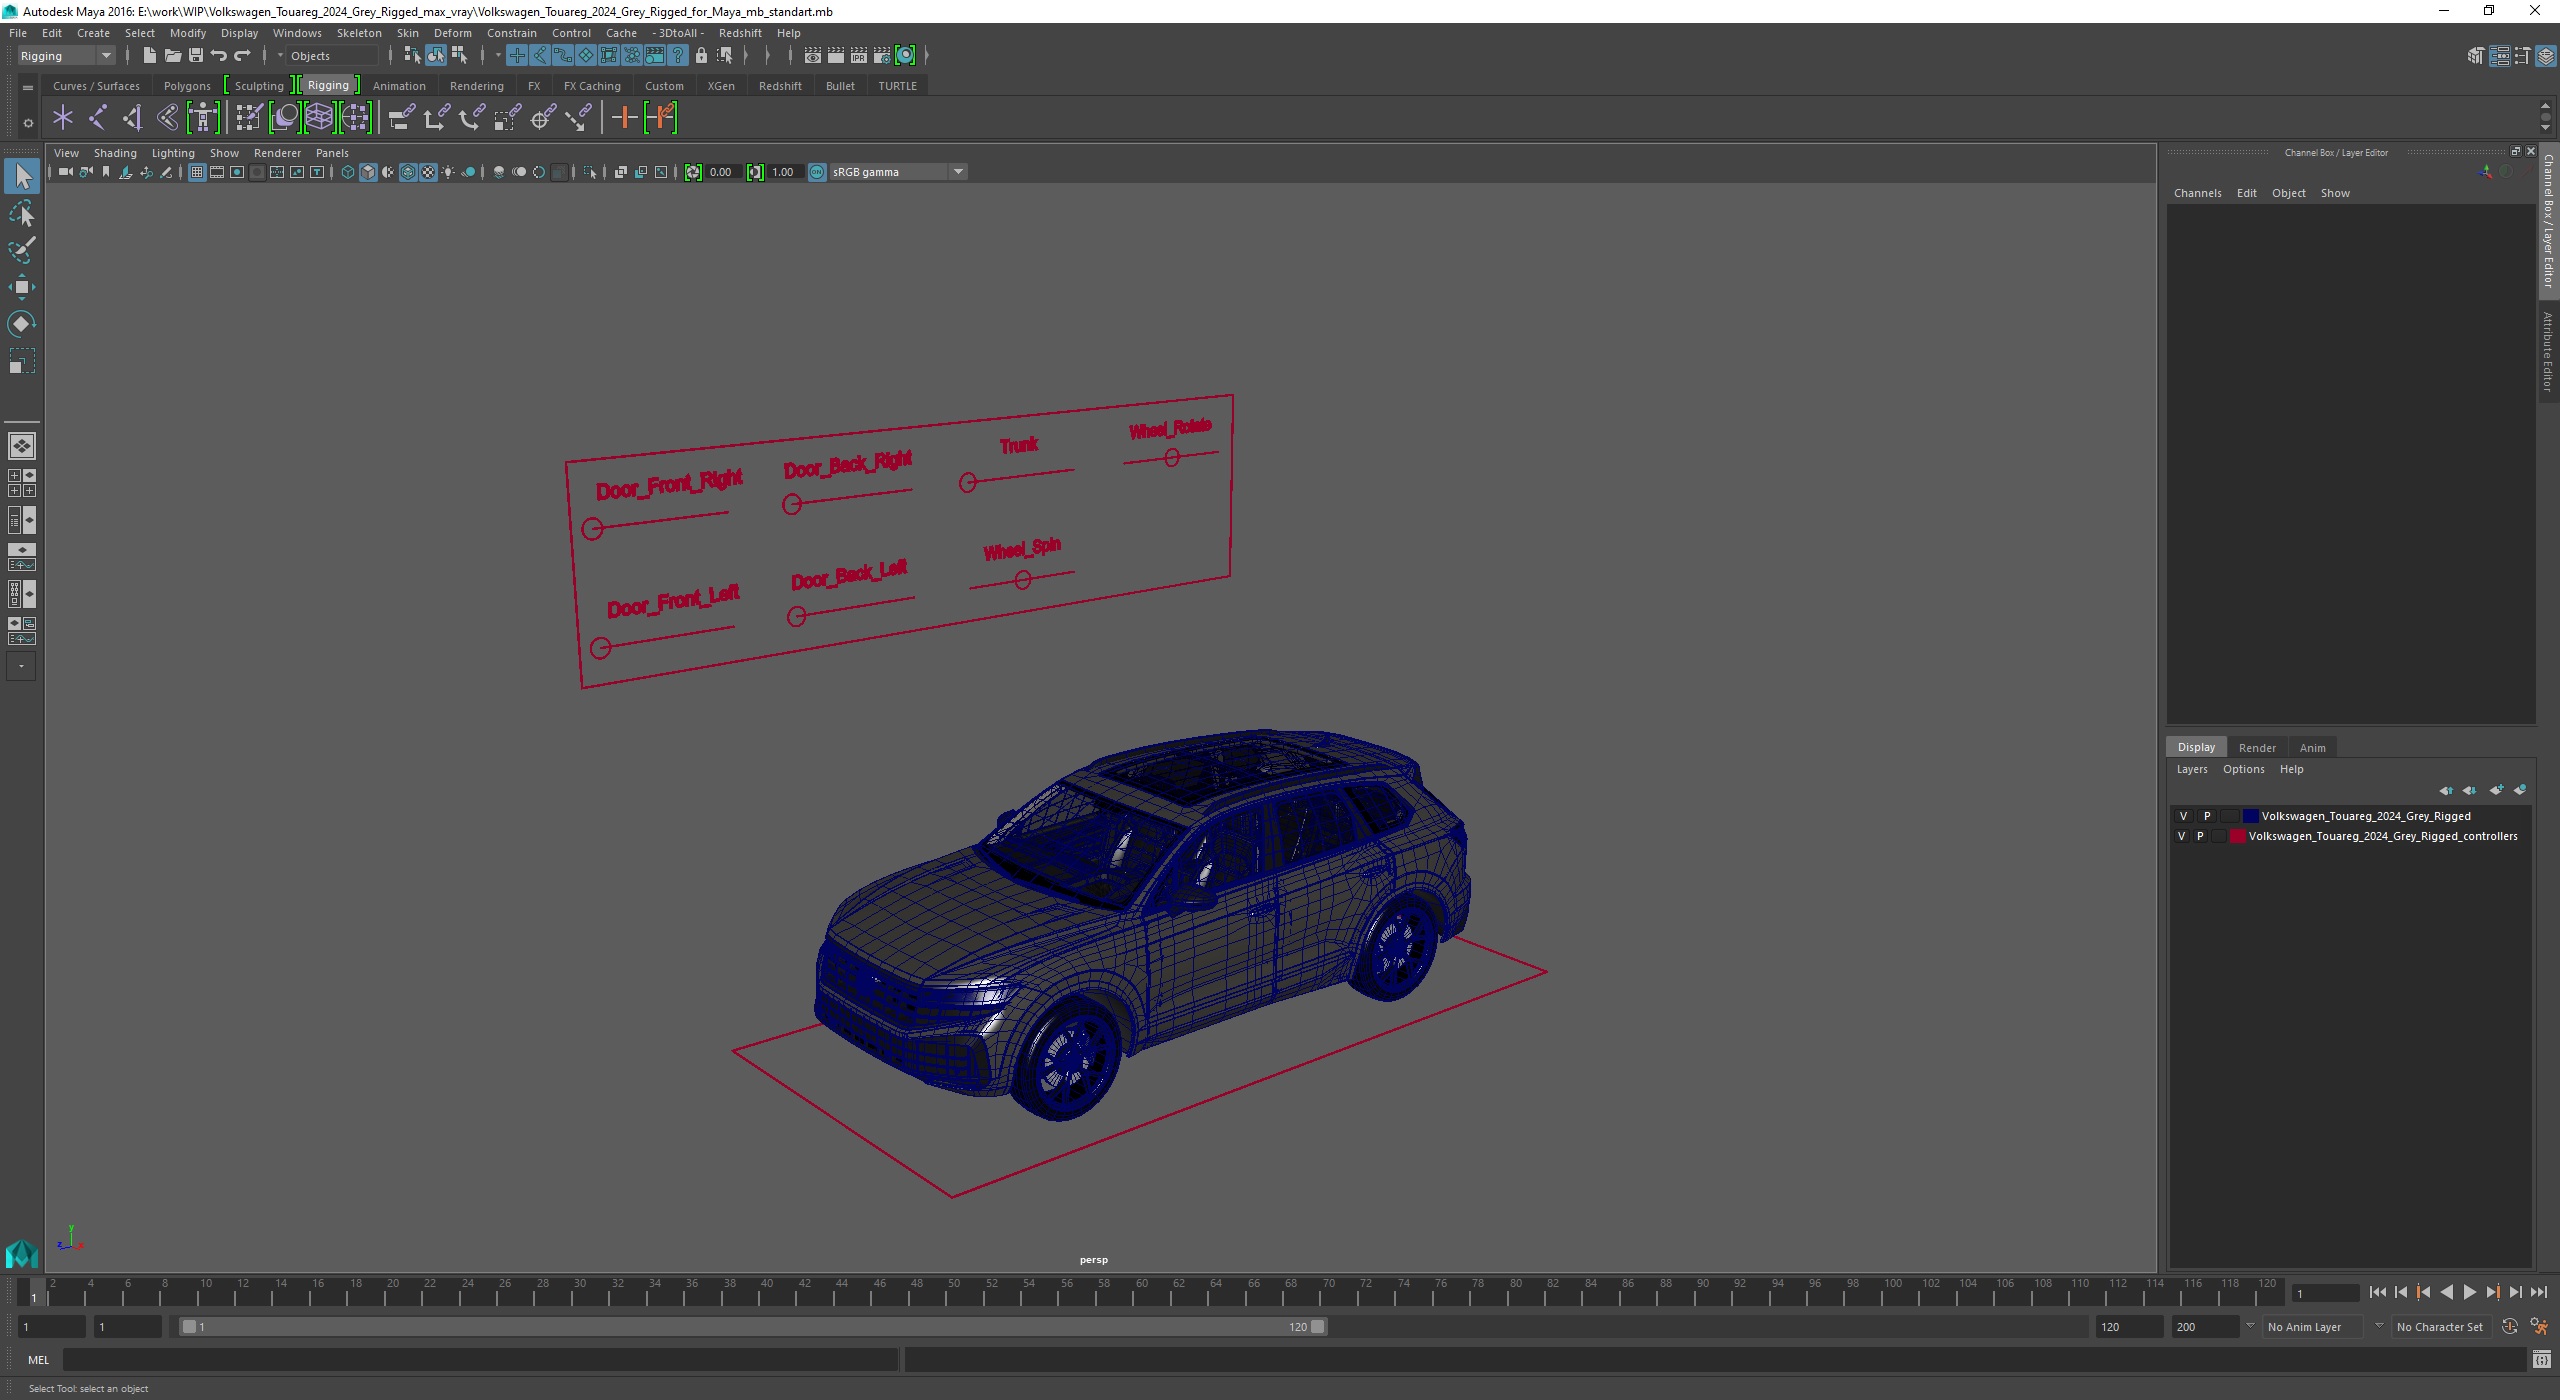
Task: Open the Render layer tab
Action: click(2256, 747)
